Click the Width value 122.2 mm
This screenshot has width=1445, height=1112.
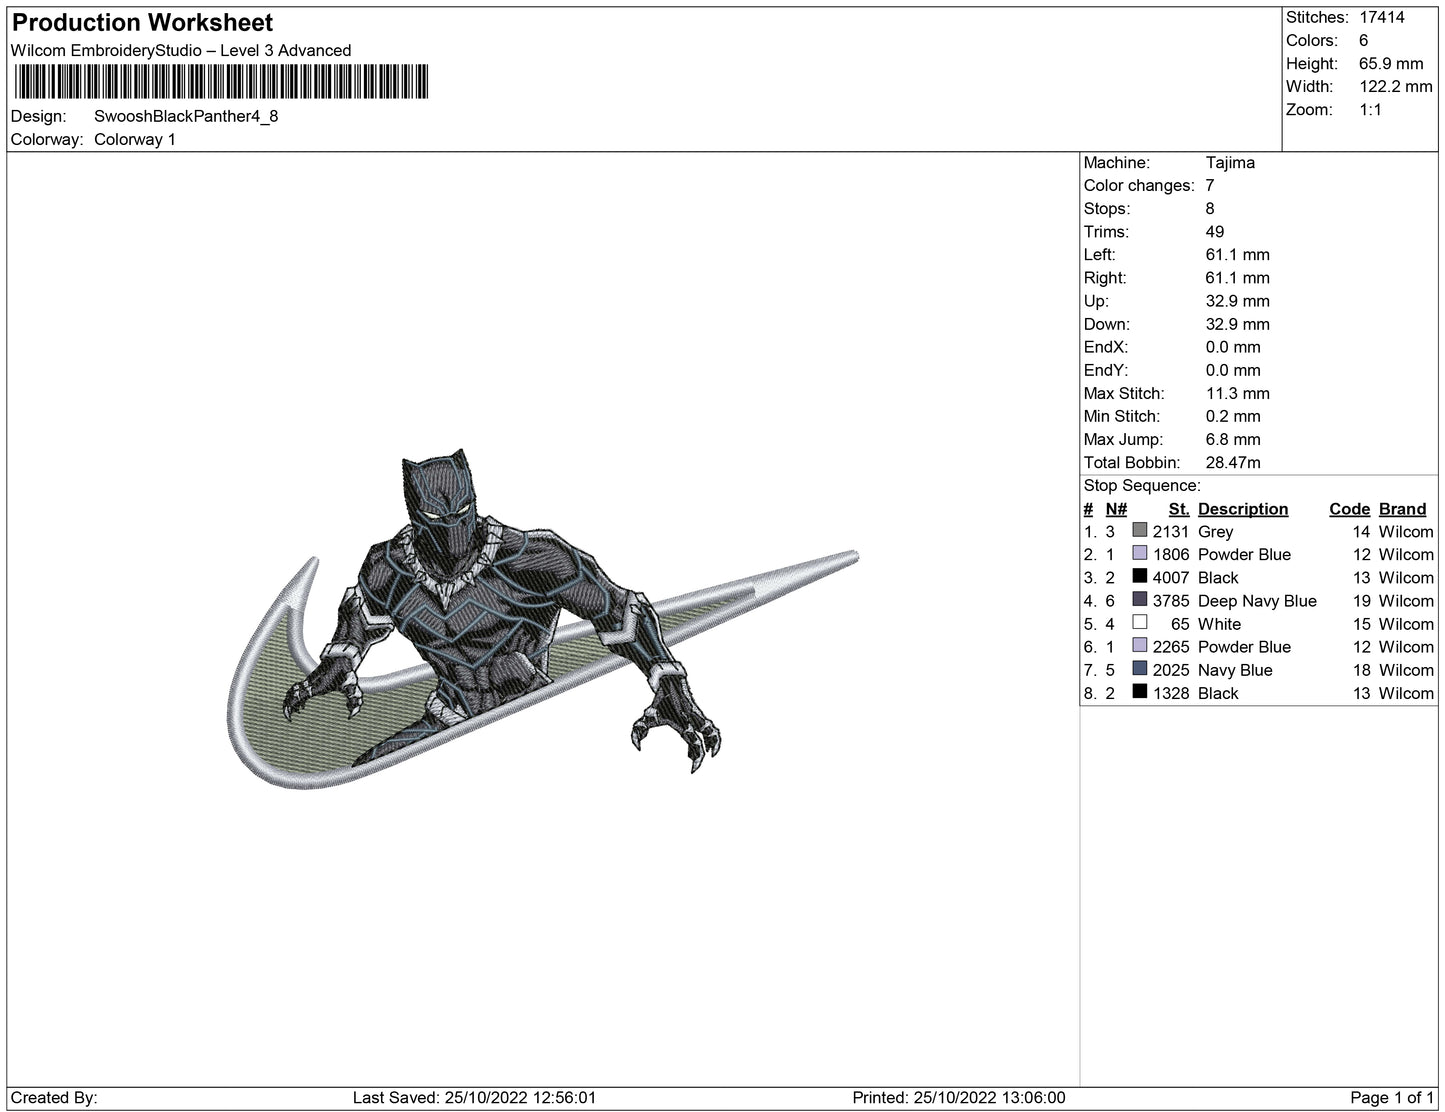(1396, 86)
